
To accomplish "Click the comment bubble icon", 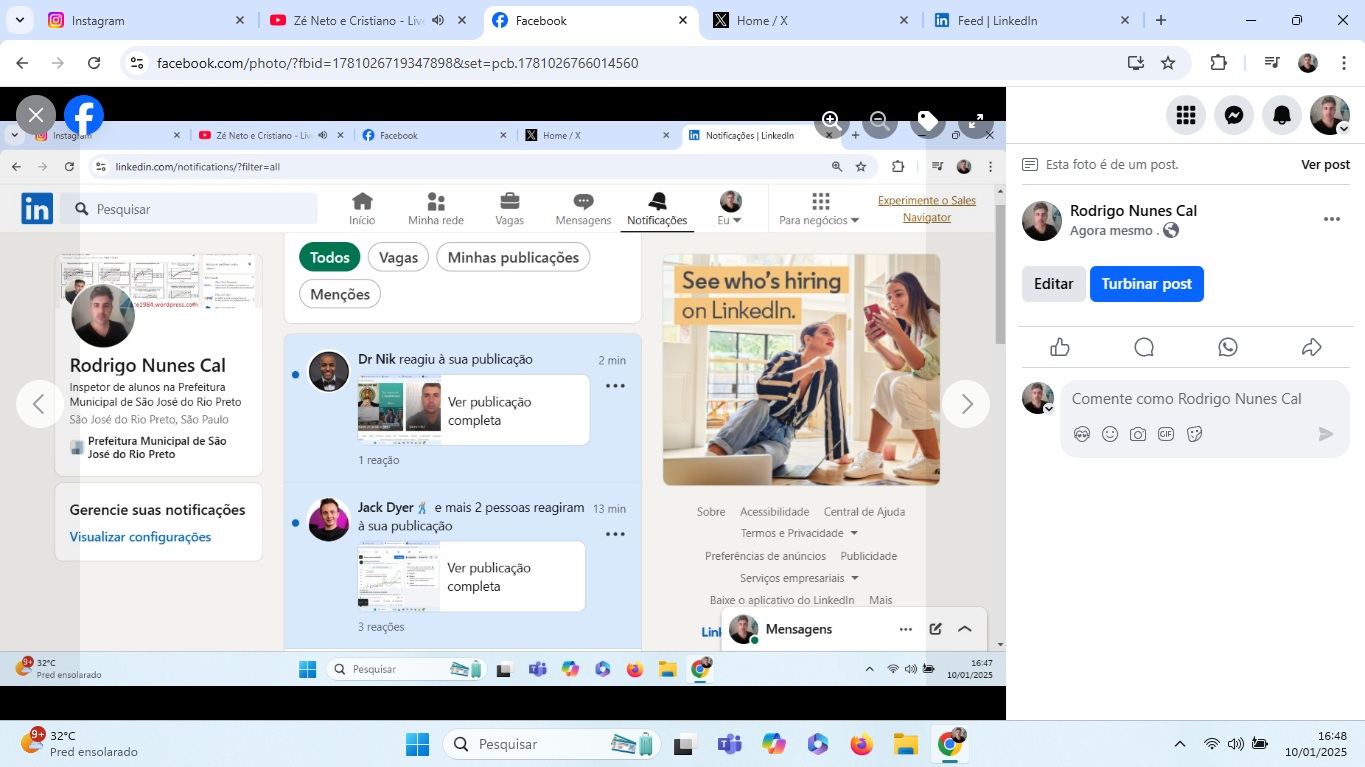I will 1144,347.
